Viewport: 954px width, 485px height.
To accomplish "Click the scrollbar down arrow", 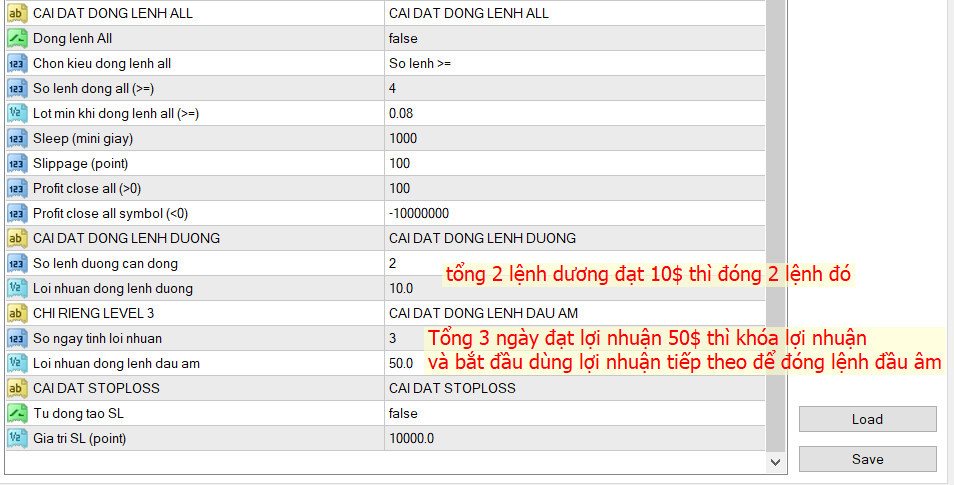I will tap(775, 462).
